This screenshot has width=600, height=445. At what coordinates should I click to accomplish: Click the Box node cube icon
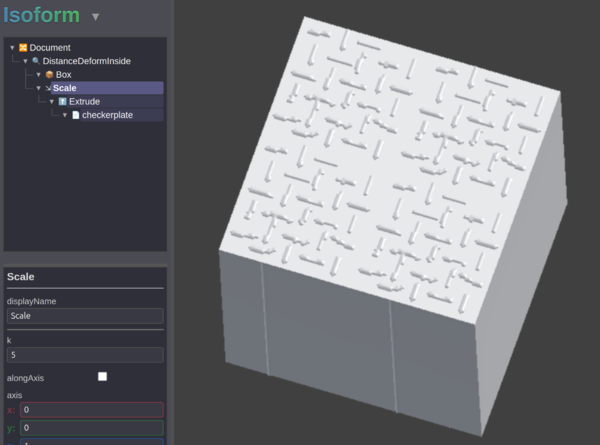pyautogui.click(x=49, y=75)
